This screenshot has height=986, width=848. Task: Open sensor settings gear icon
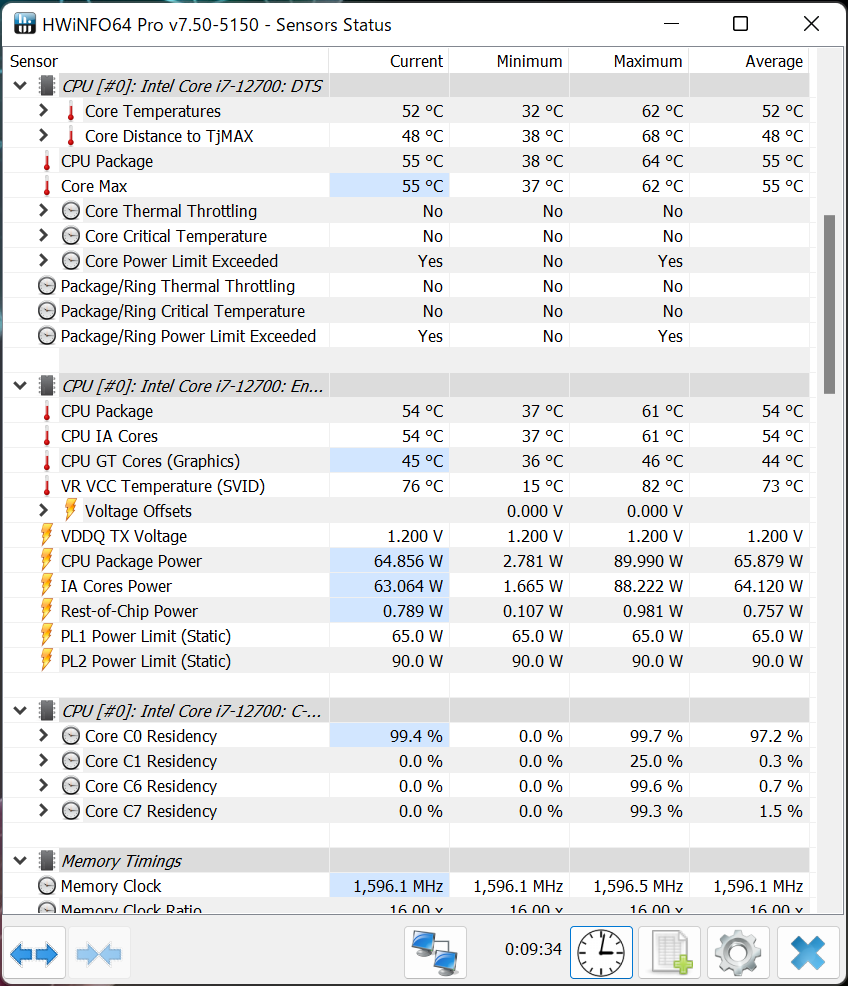coord(738,954)
